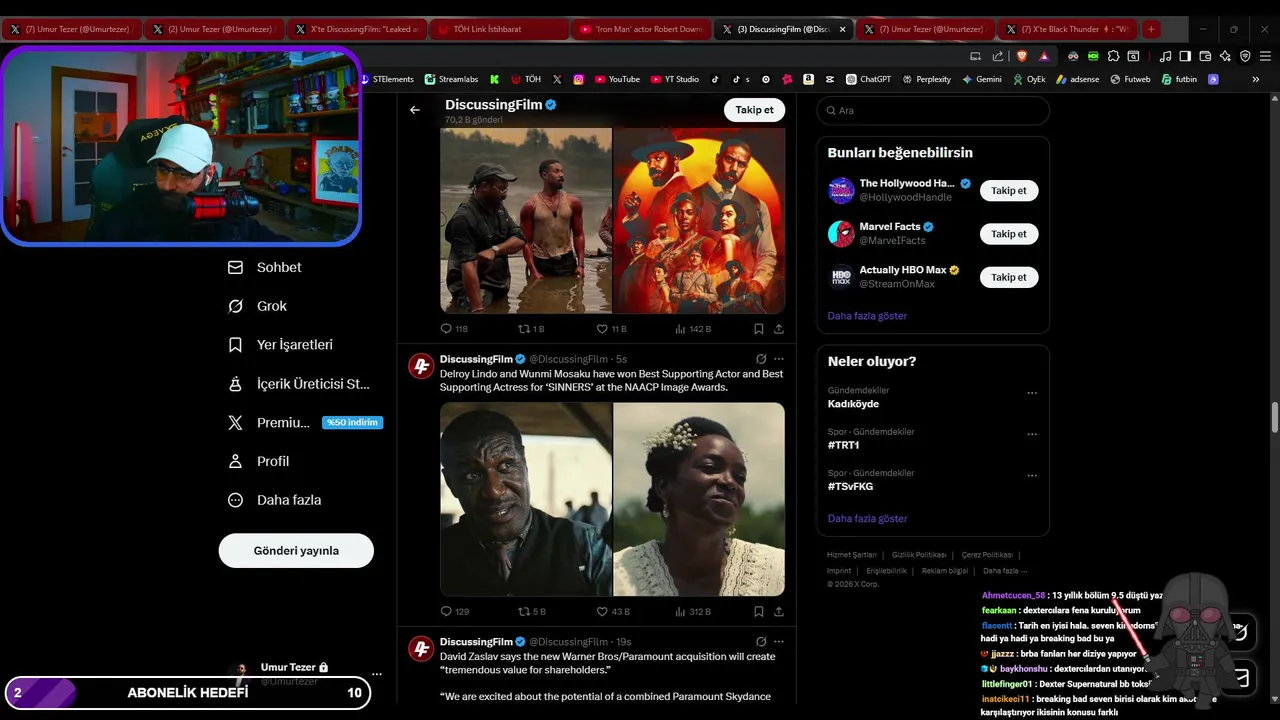Click Grok icon on Delroy Lindo post

point(761,359)
